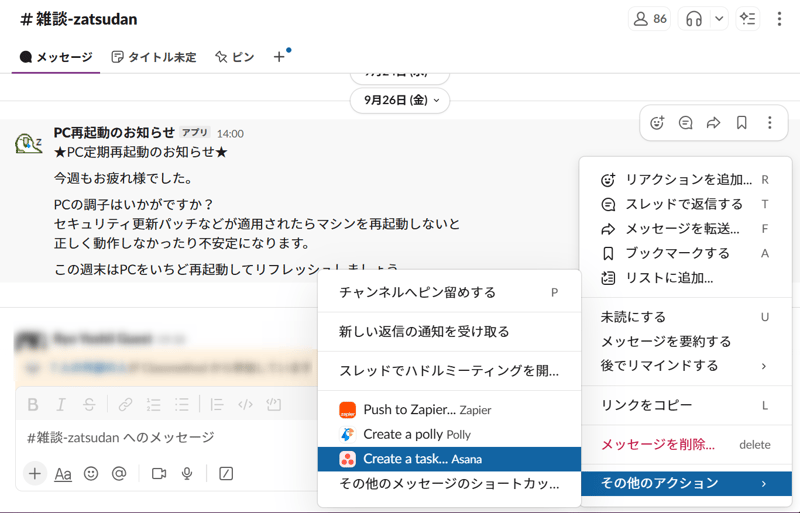Screen dimensions: 800x513
Task: Toggle italic formatting in composer
Action: [x=61, y=405]
